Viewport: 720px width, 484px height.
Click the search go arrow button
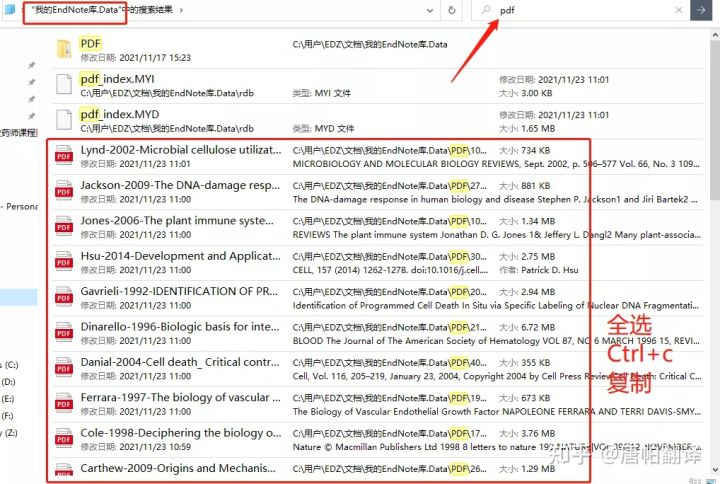click(702, 11)
